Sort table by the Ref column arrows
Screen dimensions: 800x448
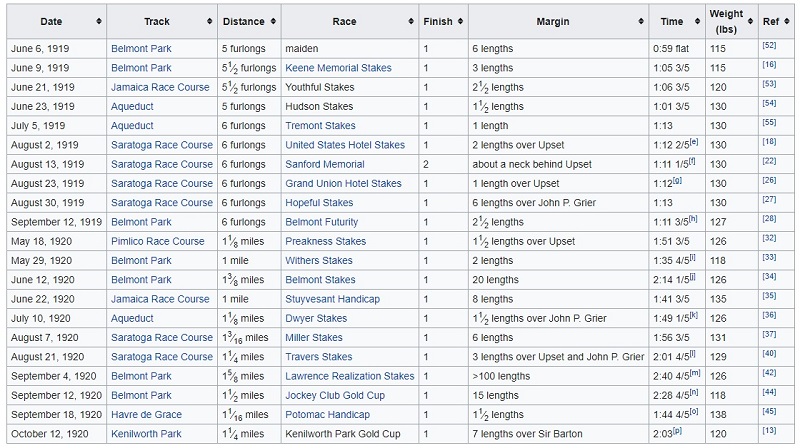pos(786,21)
